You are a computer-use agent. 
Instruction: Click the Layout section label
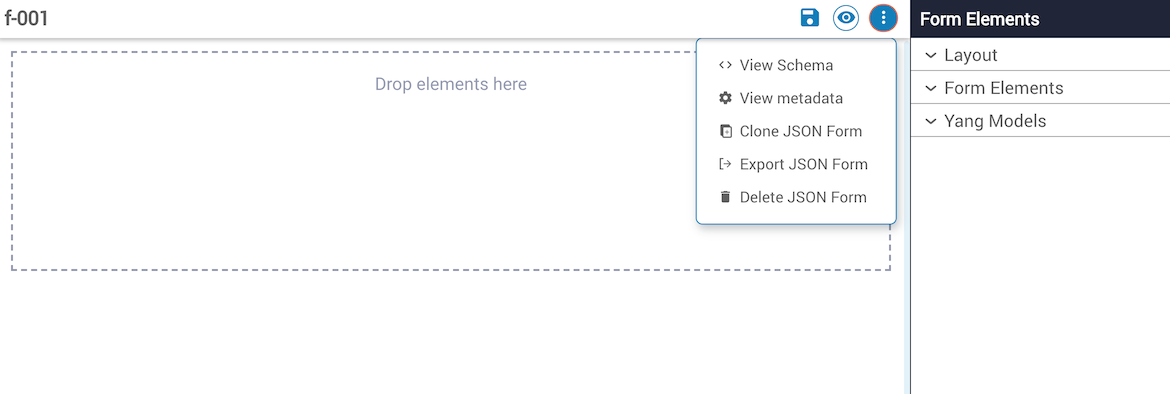coord(971,55)
